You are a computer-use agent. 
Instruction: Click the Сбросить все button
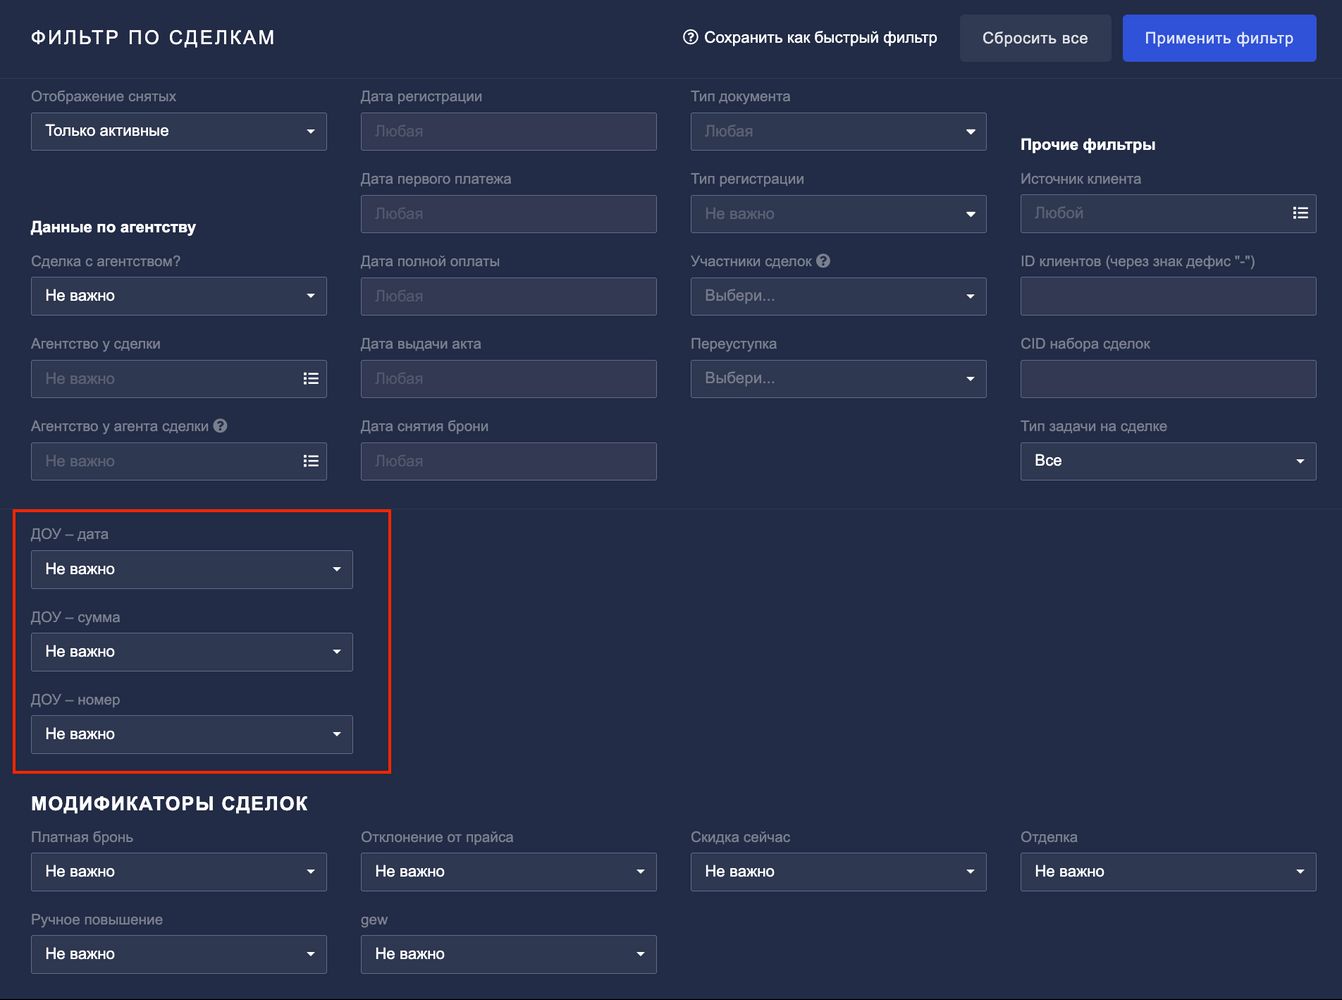tap(1034, 38)
